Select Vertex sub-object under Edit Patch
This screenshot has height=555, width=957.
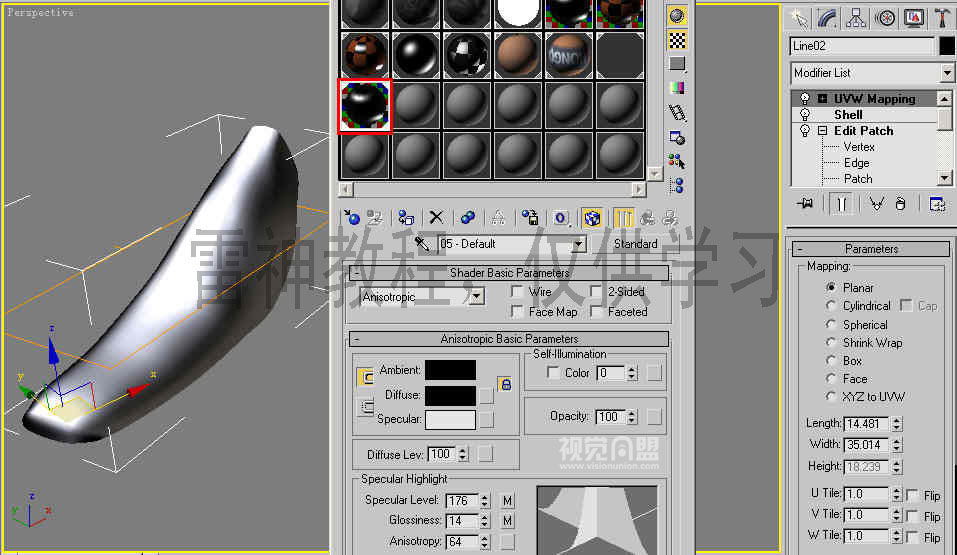tap(858, 147)
